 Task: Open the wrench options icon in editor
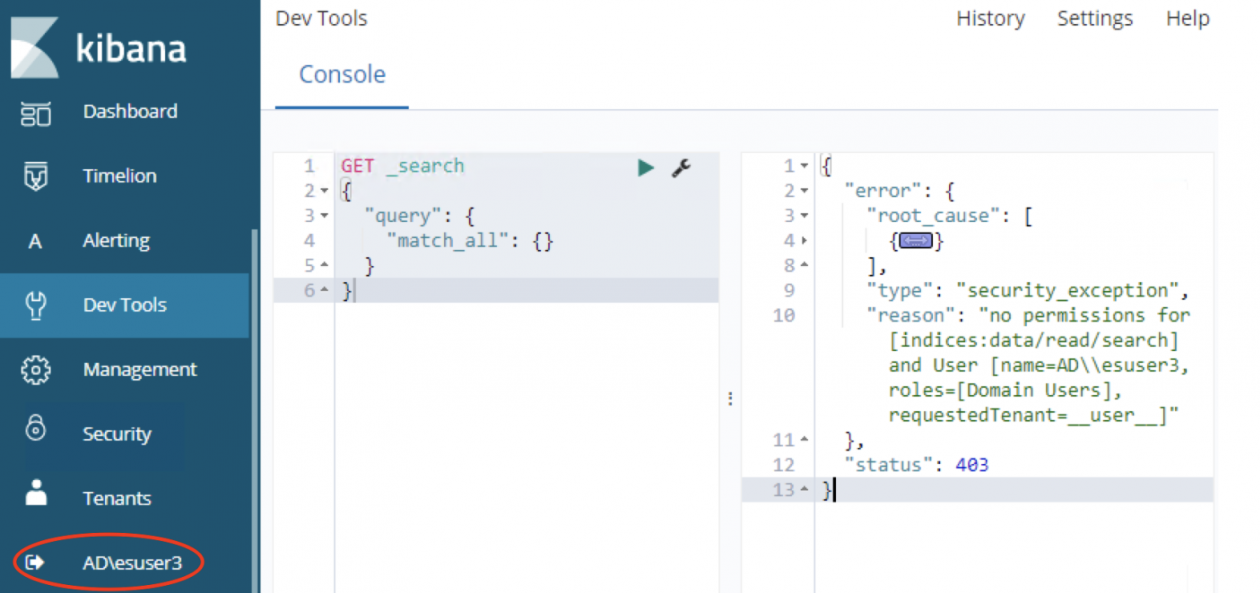(x=681, y=167)
